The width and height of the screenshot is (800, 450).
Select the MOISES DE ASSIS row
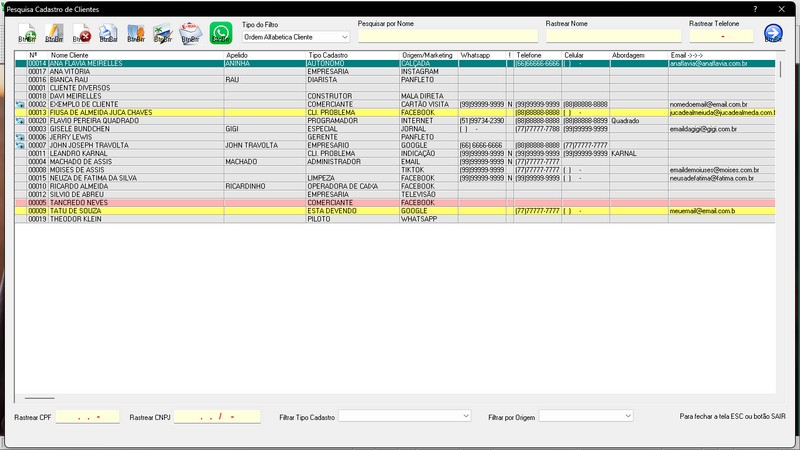pos(395,170)
